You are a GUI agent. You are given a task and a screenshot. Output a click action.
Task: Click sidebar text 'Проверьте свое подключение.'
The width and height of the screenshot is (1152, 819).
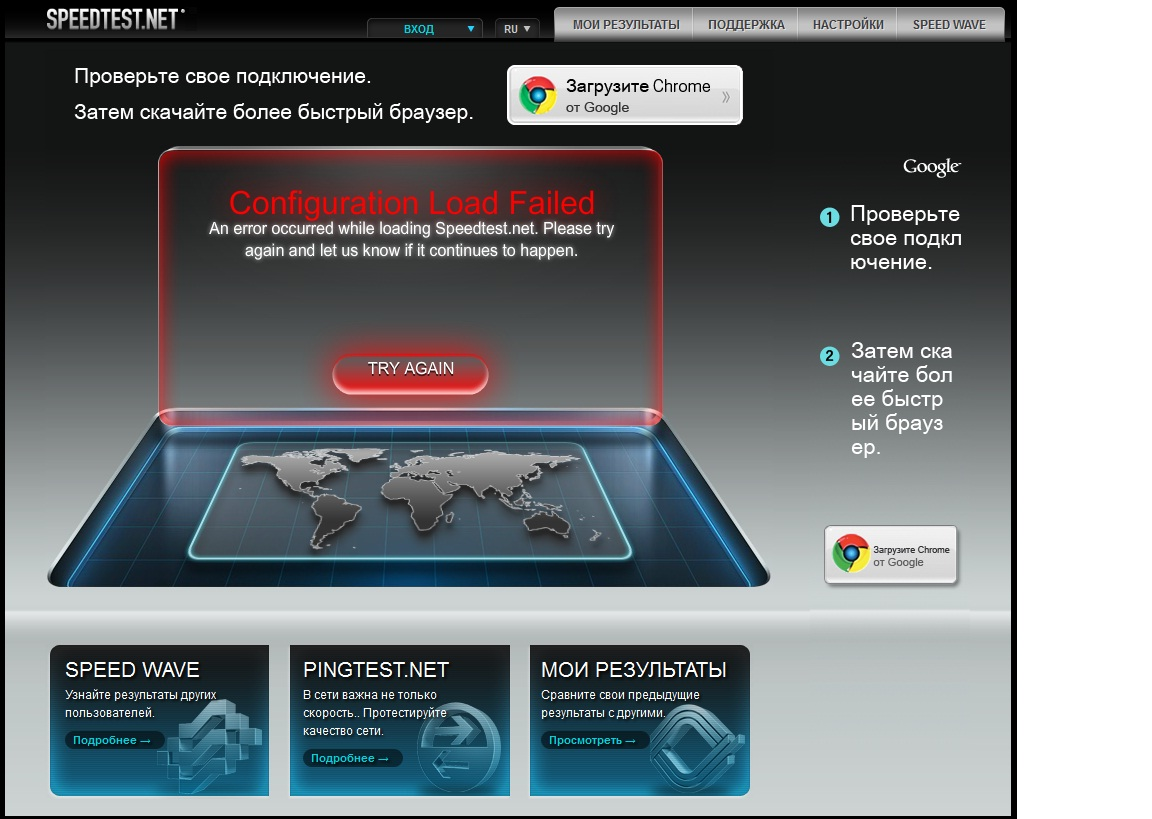(x=906, y=238)
